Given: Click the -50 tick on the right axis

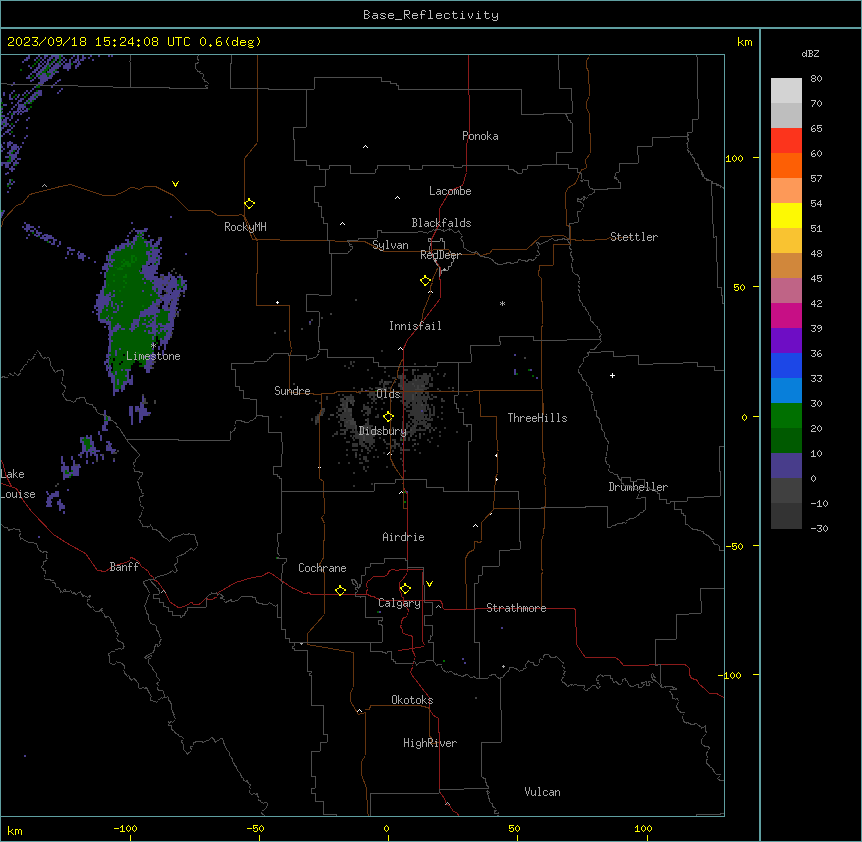Looking at the screenshot, I should (x=734, y=546).
